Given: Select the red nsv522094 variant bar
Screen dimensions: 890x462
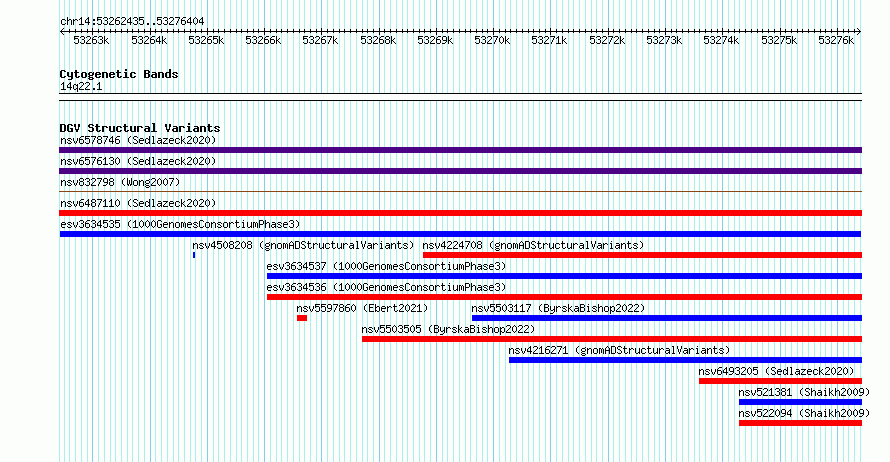Looking at the screenshot, I should (800, 423).
